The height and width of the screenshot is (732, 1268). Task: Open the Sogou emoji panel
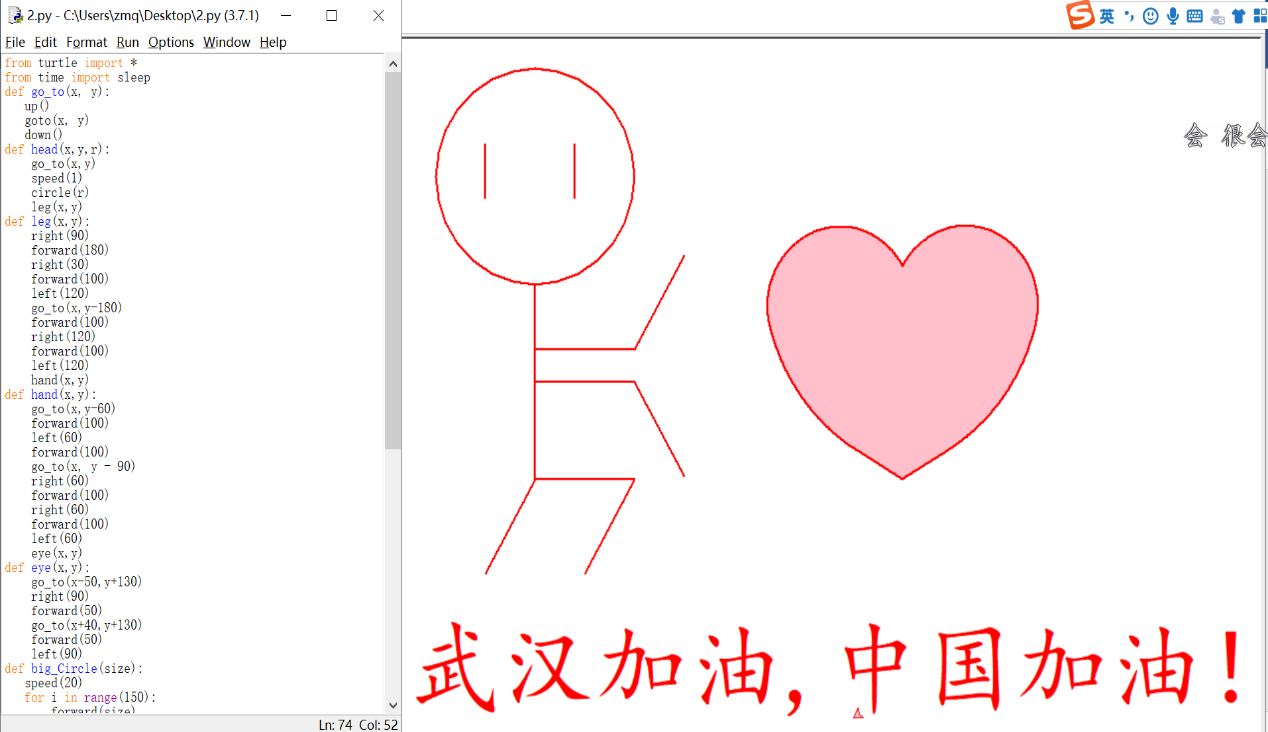tap(1151, 16)
